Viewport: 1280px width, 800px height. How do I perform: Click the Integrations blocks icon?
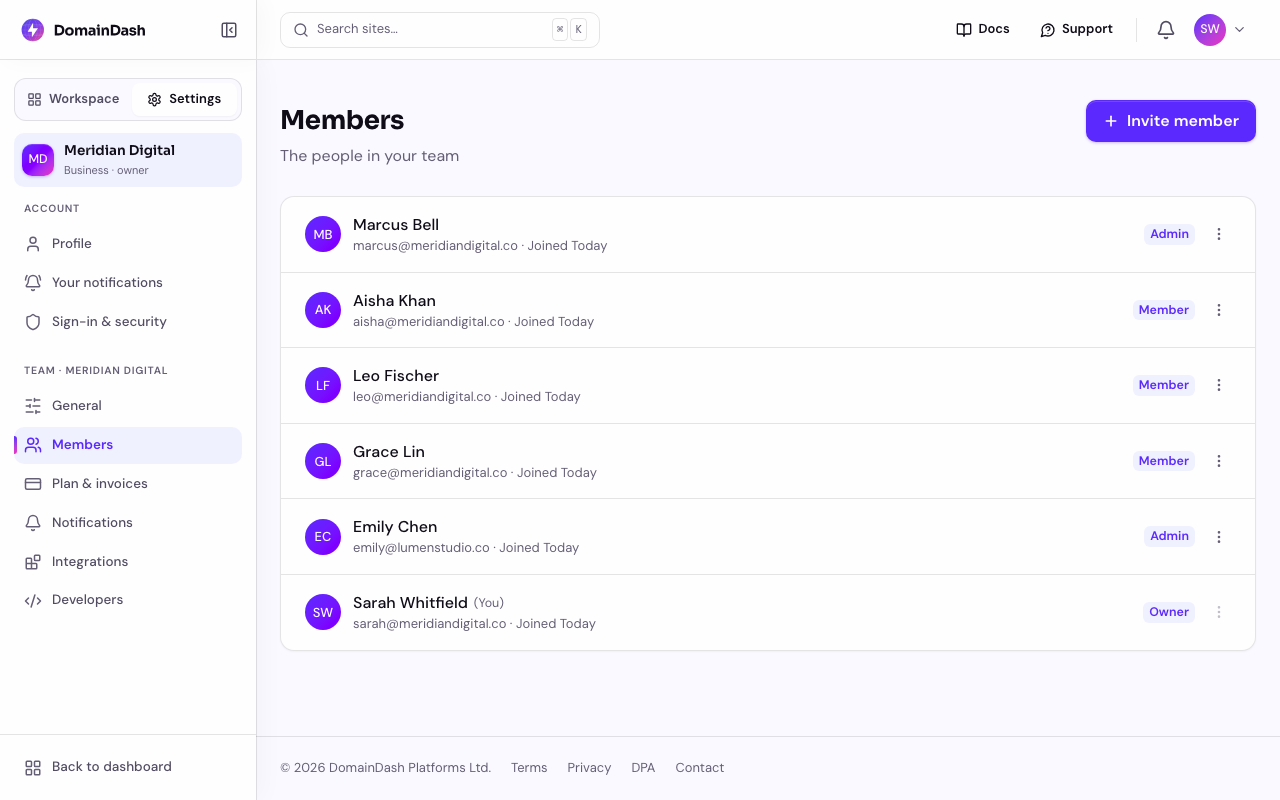(33, 562)
